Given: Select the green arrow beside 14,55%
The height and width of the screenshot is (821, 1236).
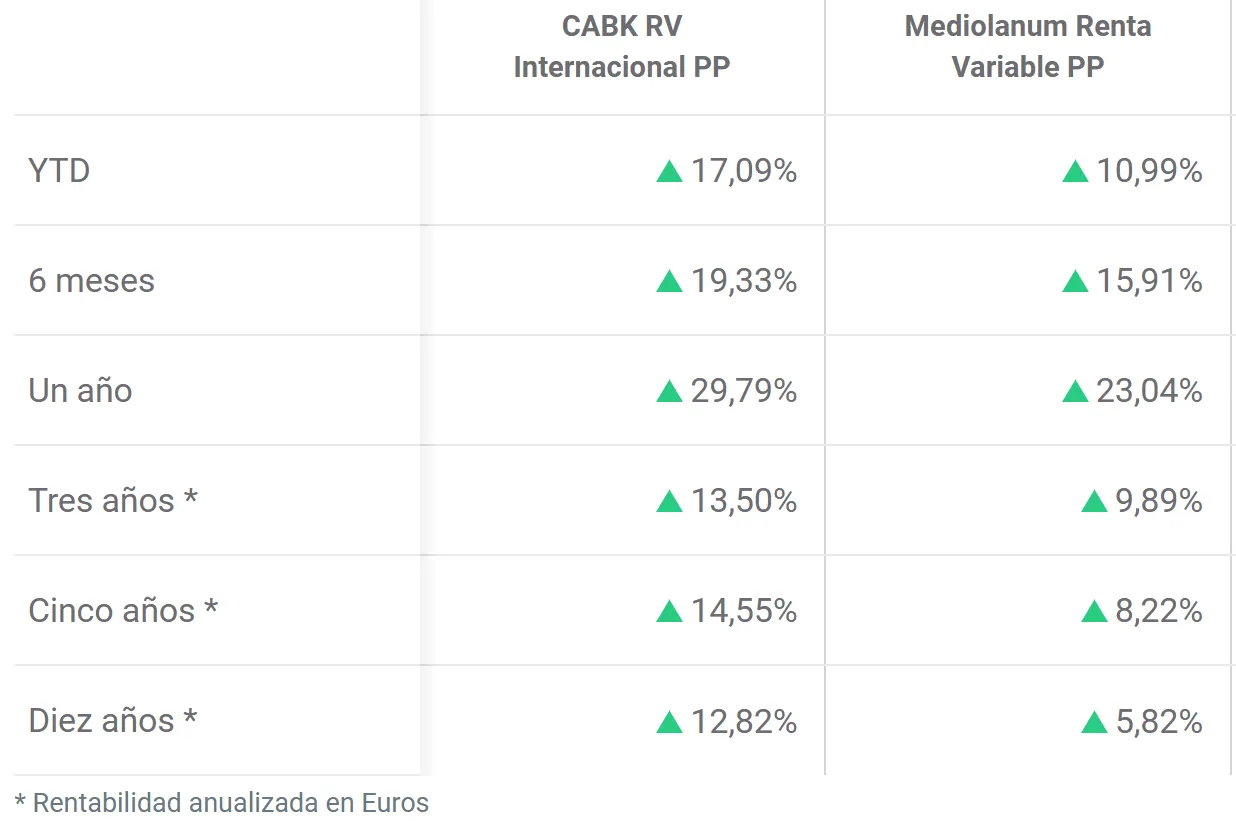Looking at the screenshot, I should (669, 612).
